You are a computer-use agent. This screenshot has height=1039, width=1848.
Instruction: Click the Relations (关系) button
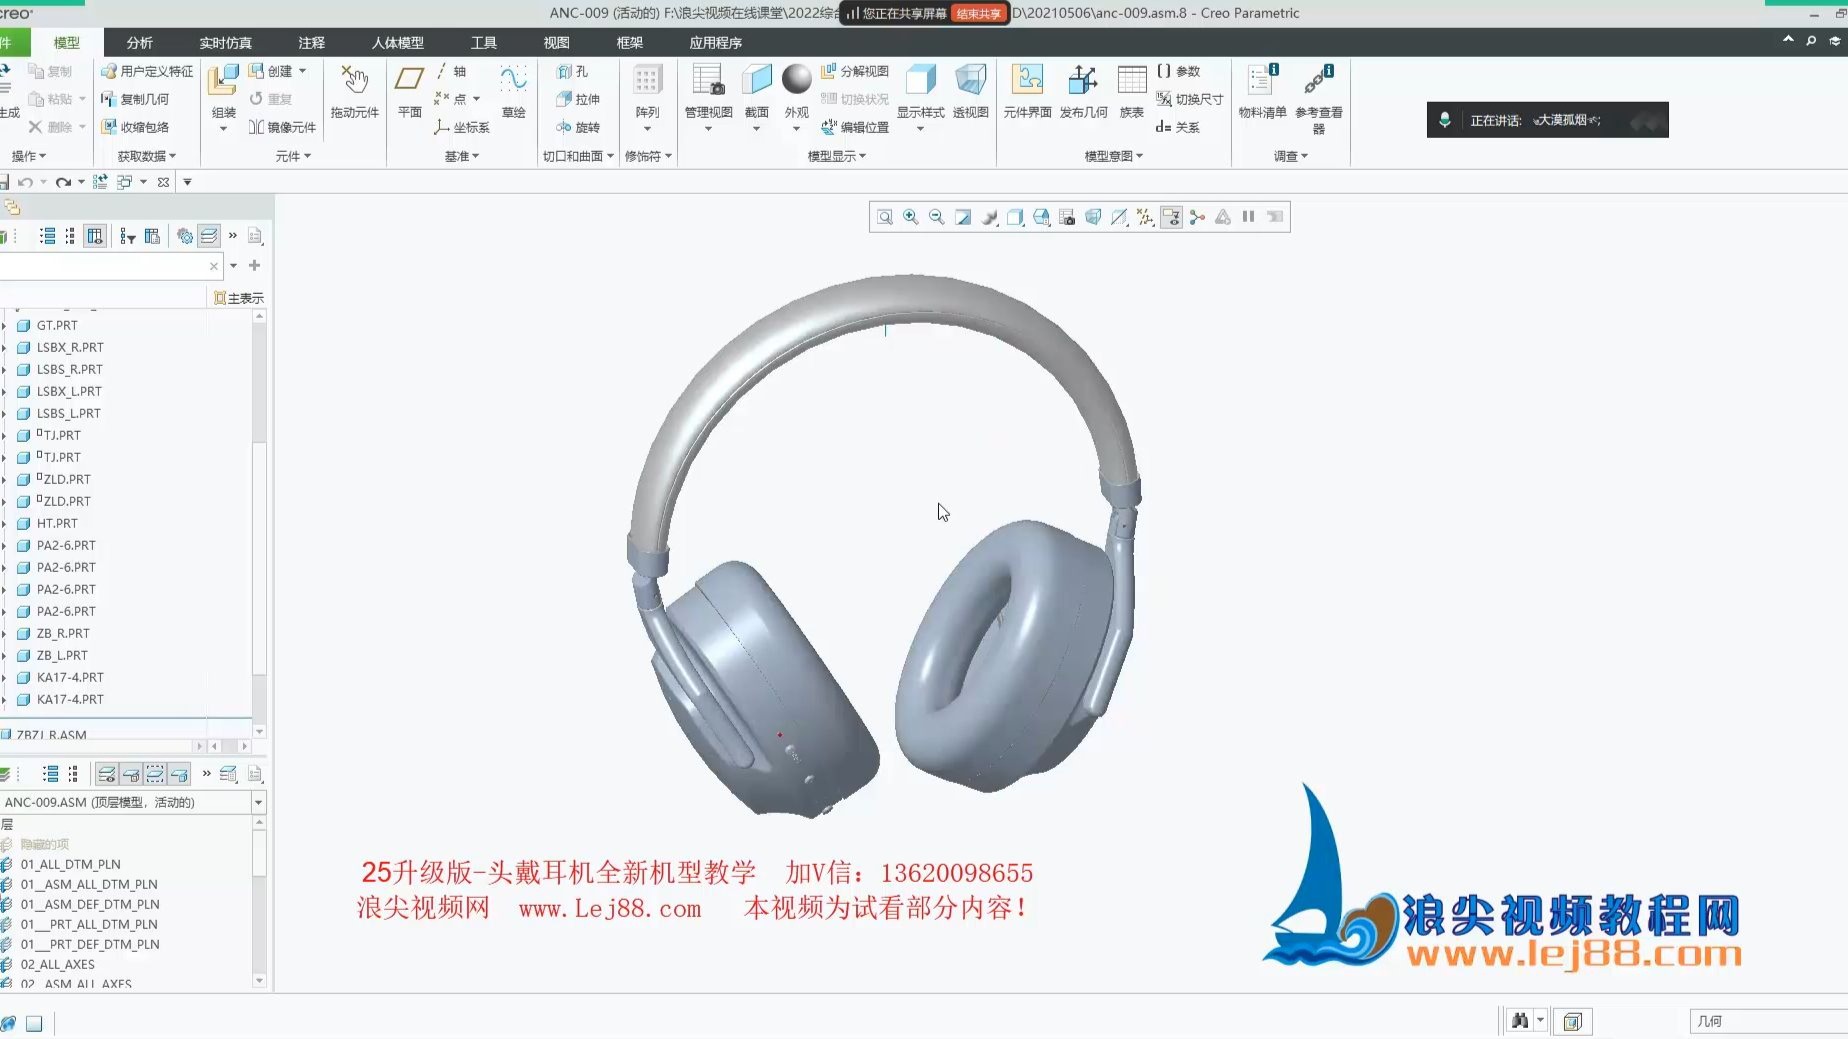[1178, 127]
